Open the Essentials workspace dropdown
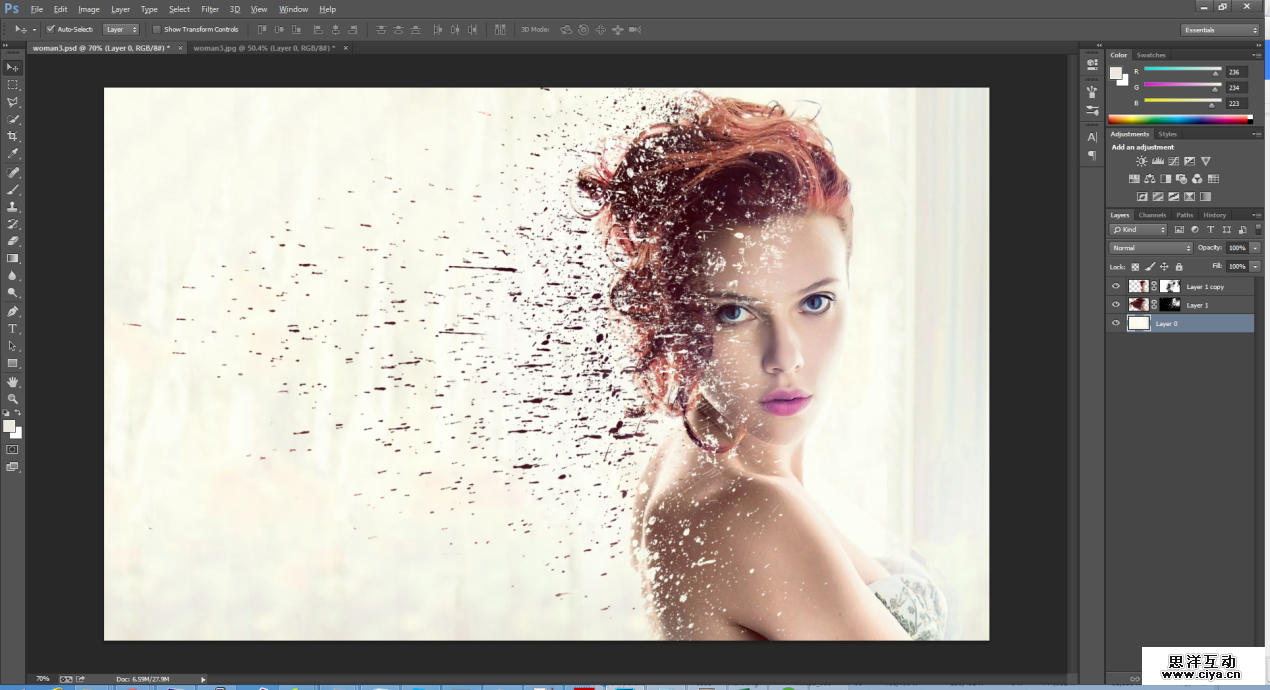Viewport: 1270px width, 690px height. tap(1219, 30)
